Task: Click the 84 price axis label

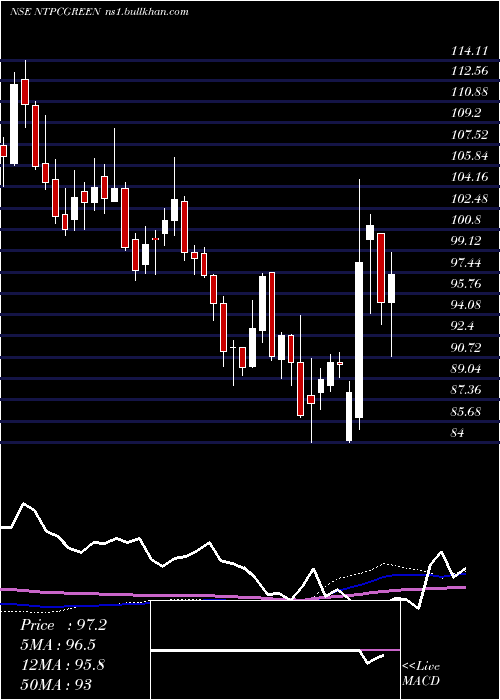Action: 458,433
